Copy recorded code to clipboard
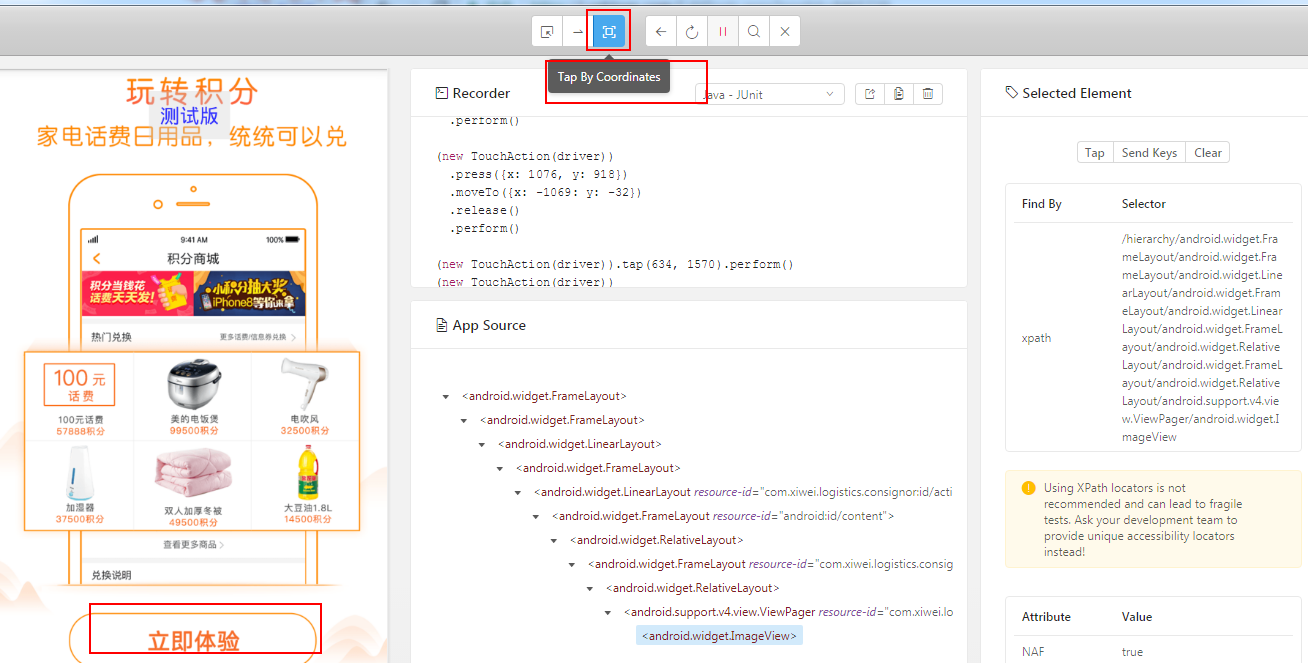The height and width of the screenshot is (663, 1308). [899, 94]
